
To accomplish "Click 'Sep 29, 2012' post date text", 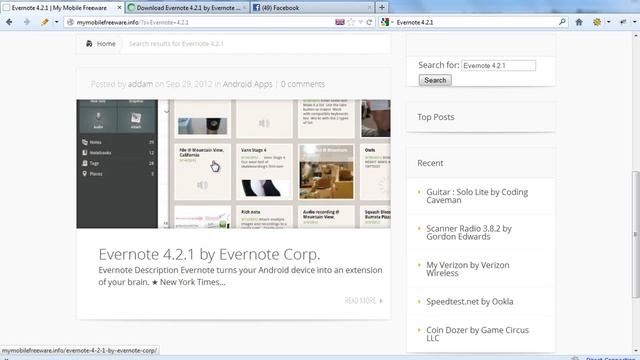I will coord(189,84).
